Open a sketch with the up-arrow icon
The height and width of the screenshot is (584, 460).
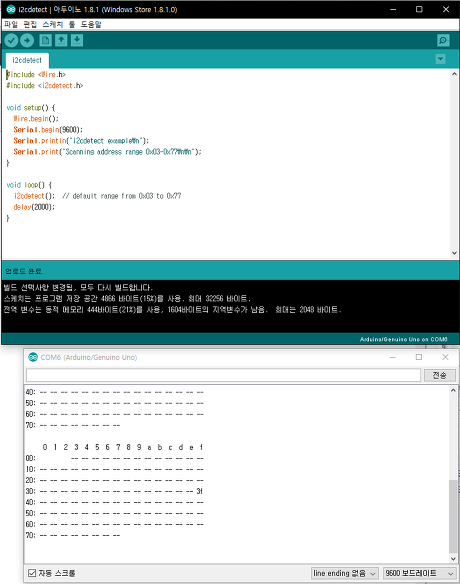(x=61, y=40)
